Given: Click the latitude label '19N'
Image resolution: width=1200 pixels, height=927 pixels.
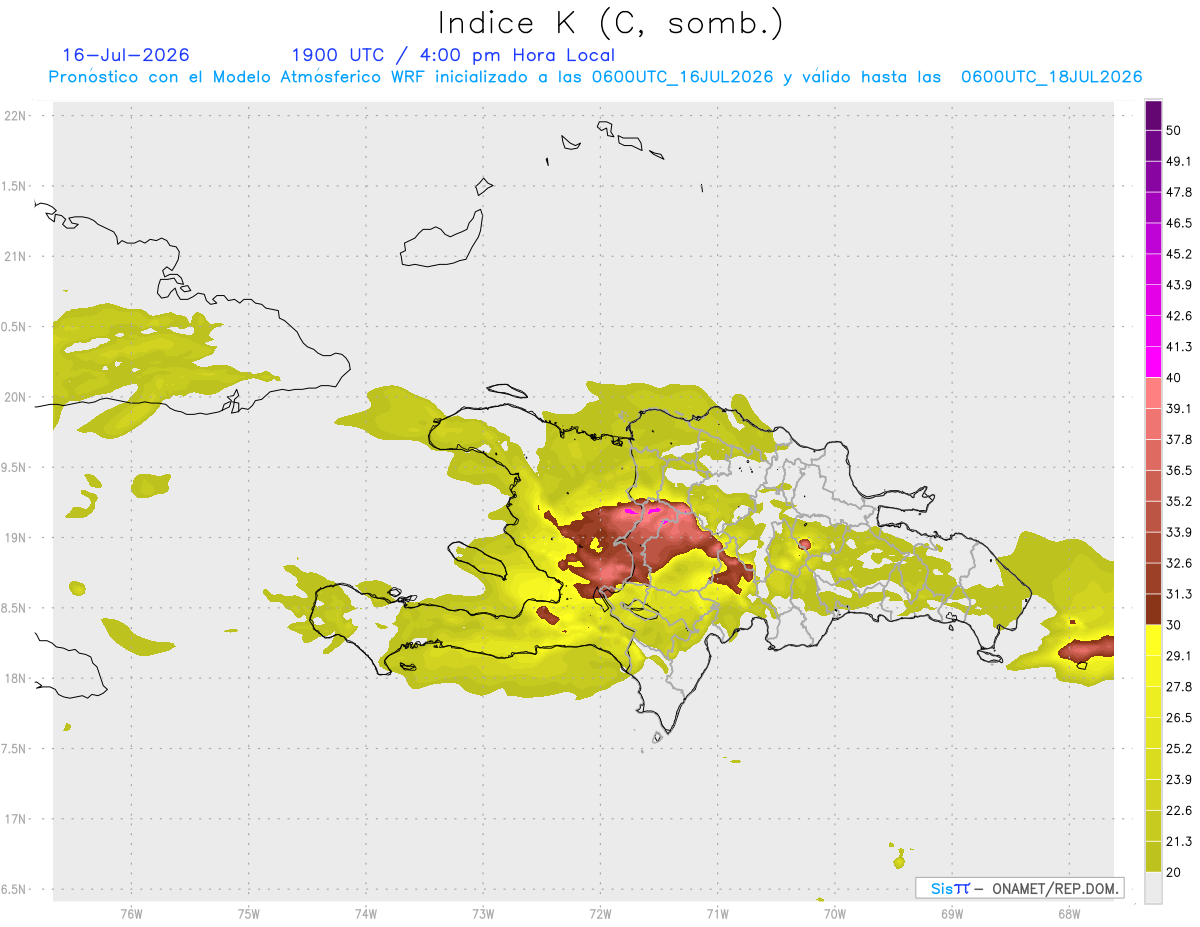Looking at the screenshot, I should (x=16, y=537).
